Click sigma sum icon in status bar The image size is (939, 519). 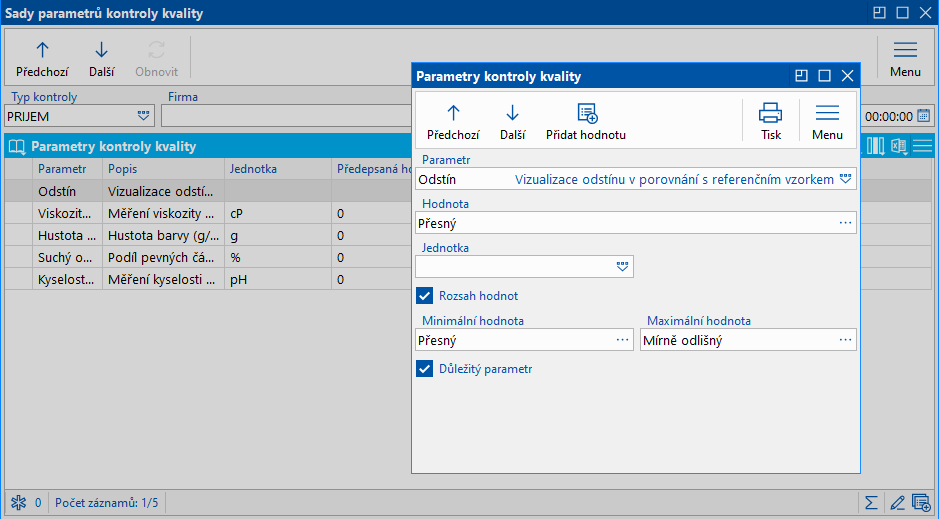871,502
